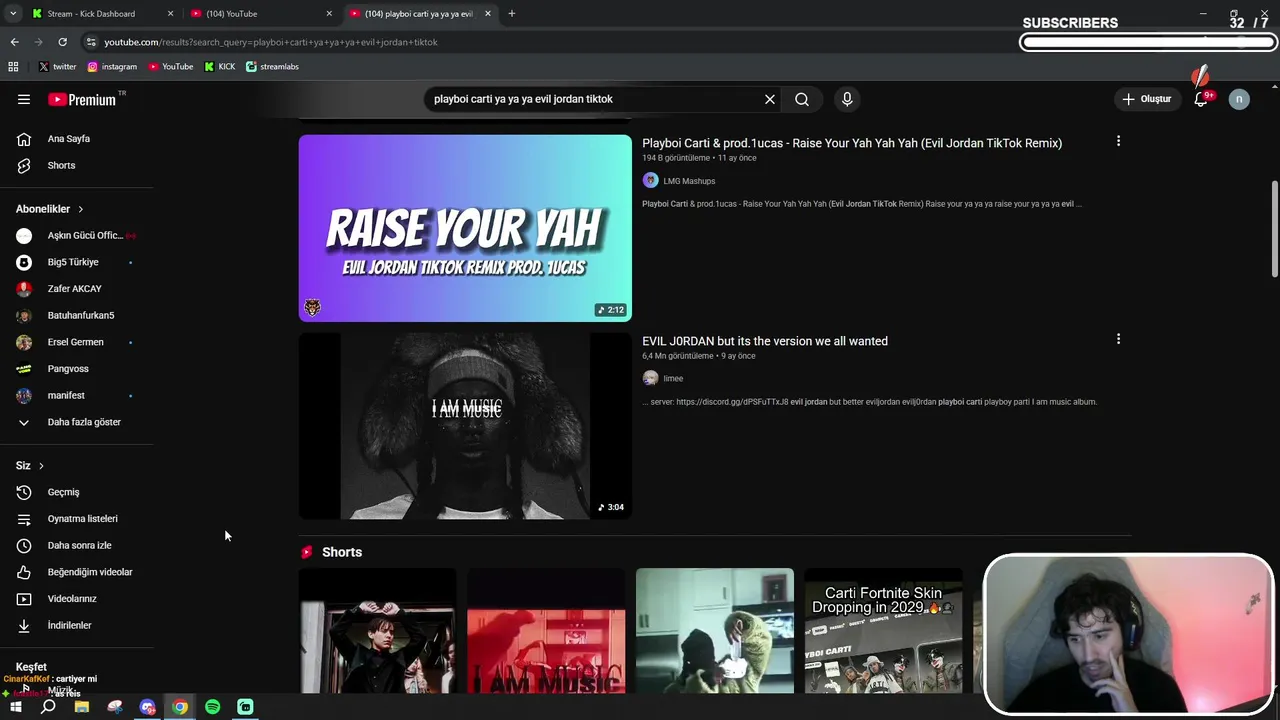Clear the search box with X icon
This screenshot has width=1280, height=720.
coord(770,99)
